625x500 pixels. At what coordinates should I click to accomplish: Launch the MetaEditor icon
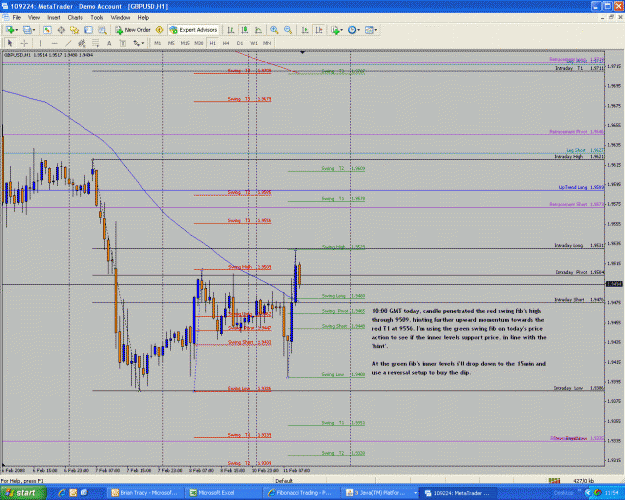coord(159,30)
